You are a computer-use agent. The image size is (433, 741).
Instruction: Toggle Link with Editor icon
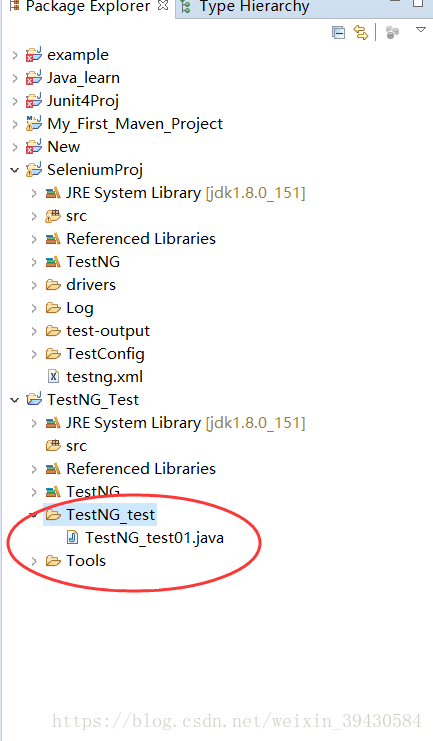point(361,33)
